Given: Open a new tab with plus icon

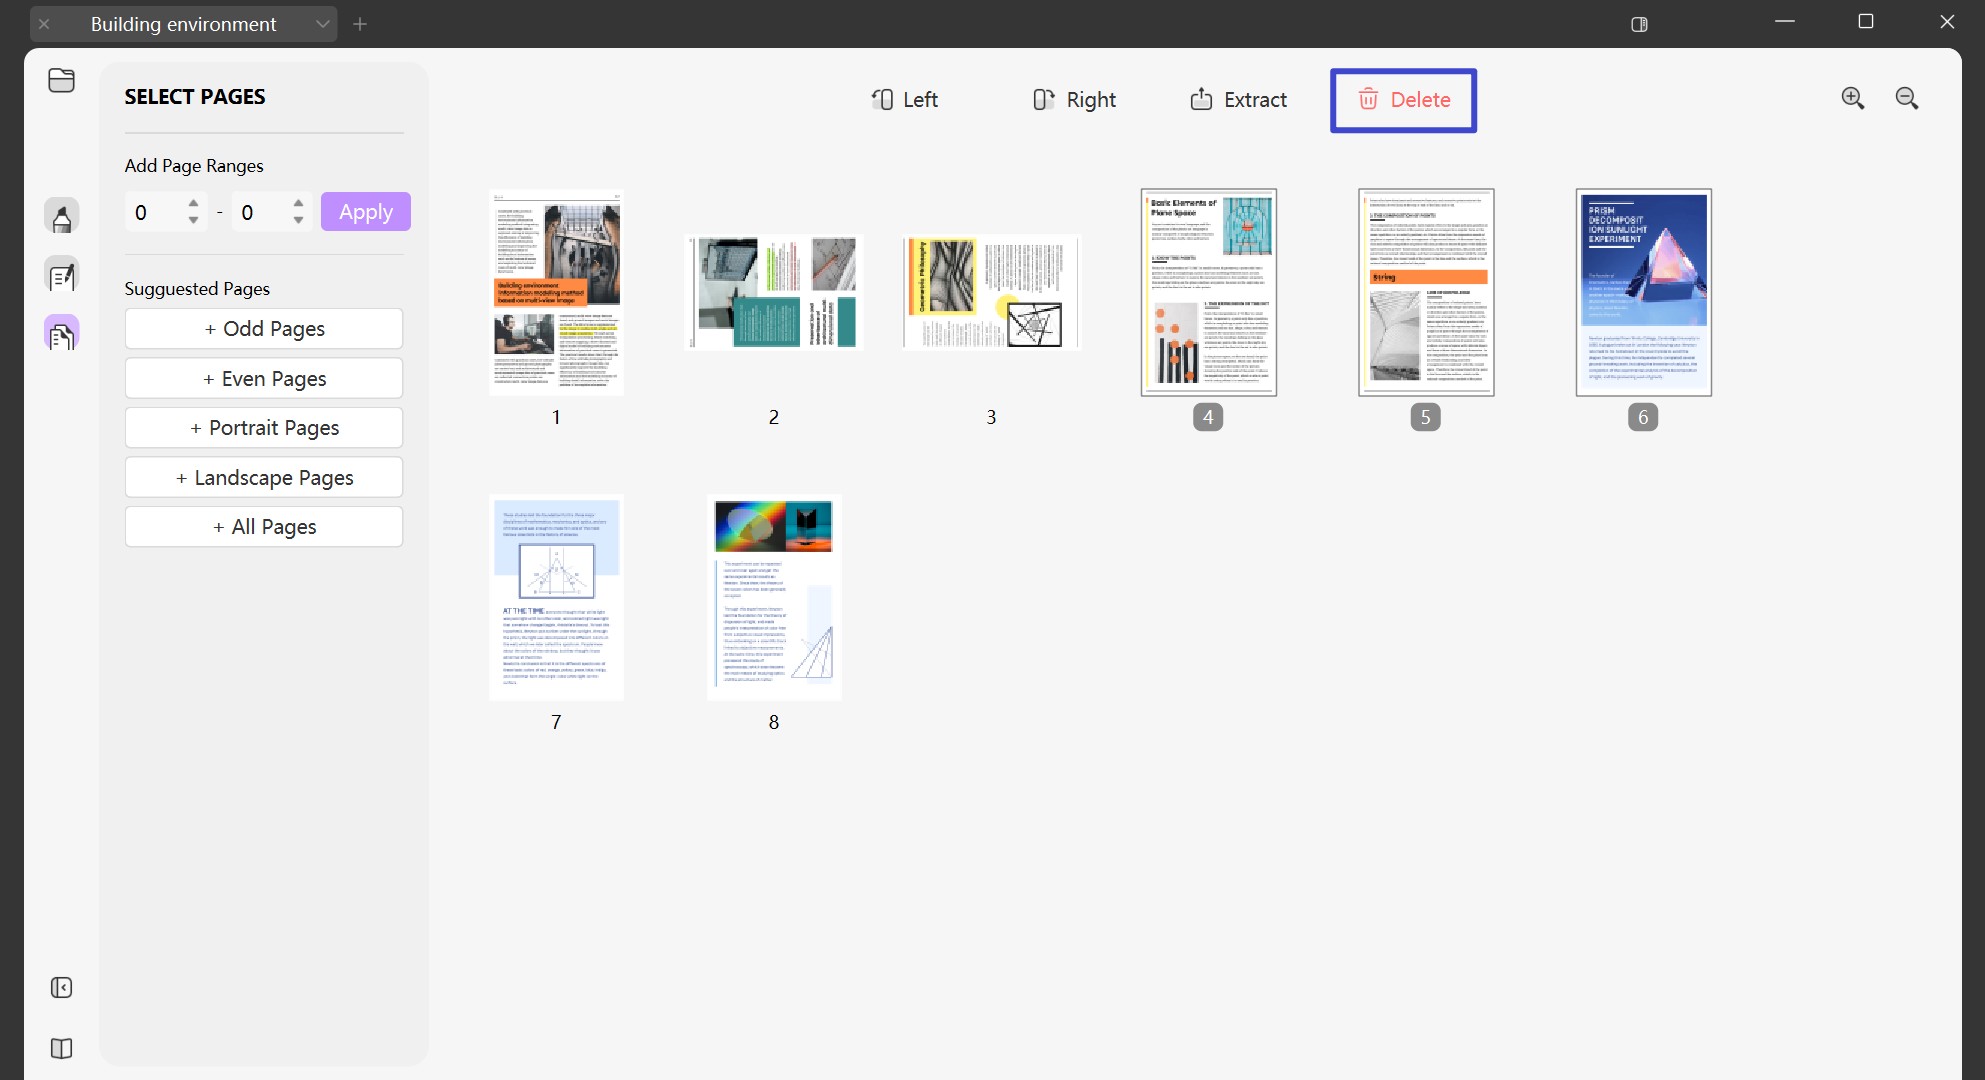Looking at the screenshot, I should 360,24.
